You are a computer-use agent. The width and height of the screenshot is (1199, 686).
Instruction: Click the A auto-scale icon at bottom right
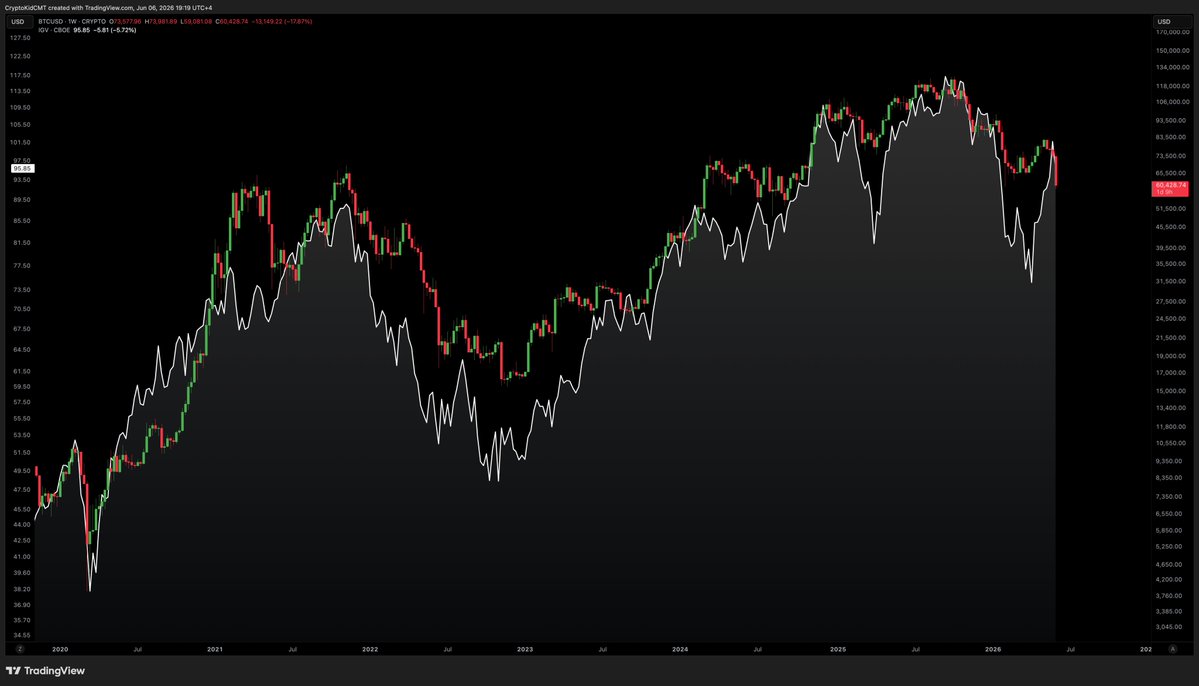(x=1172, y=649)
